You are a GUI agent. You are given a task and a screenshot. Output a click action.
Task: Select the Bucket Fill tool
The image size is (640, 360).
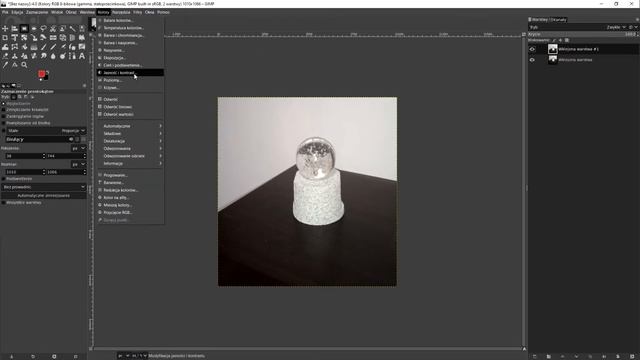tap(24, 47)
